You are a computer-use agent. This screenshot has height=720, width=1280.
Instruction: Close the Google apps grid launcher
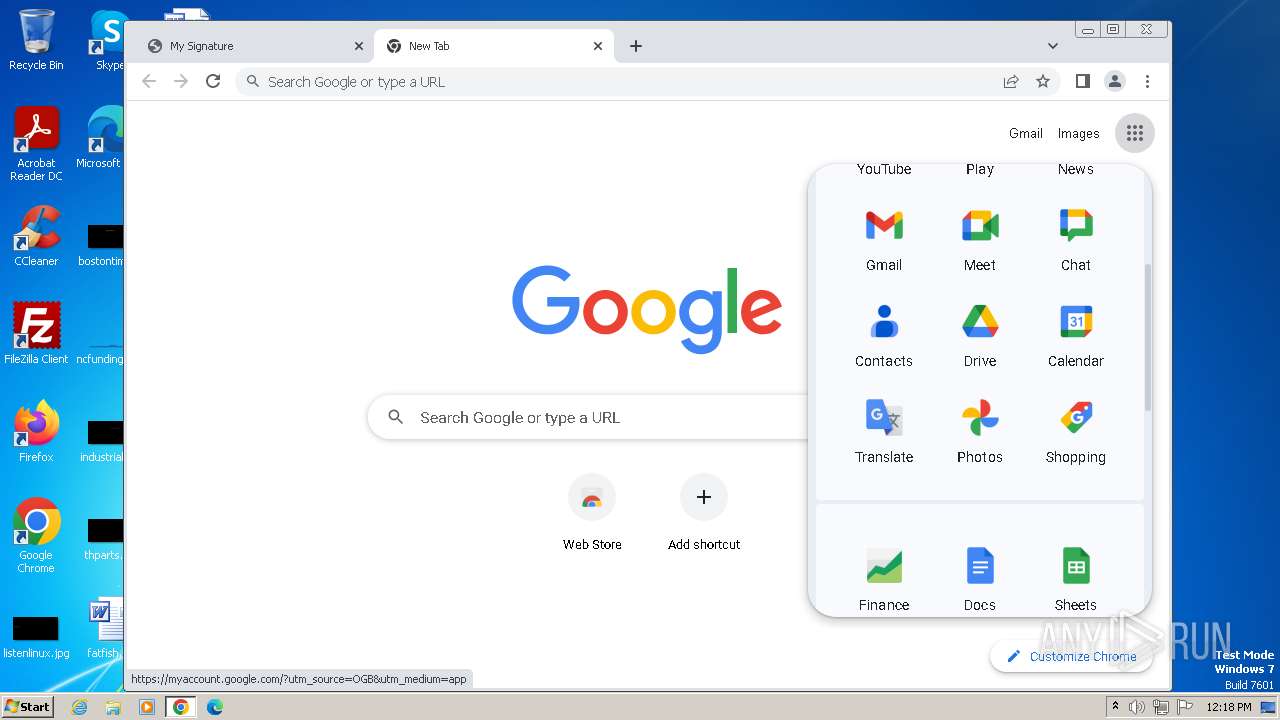point(1134,133)
